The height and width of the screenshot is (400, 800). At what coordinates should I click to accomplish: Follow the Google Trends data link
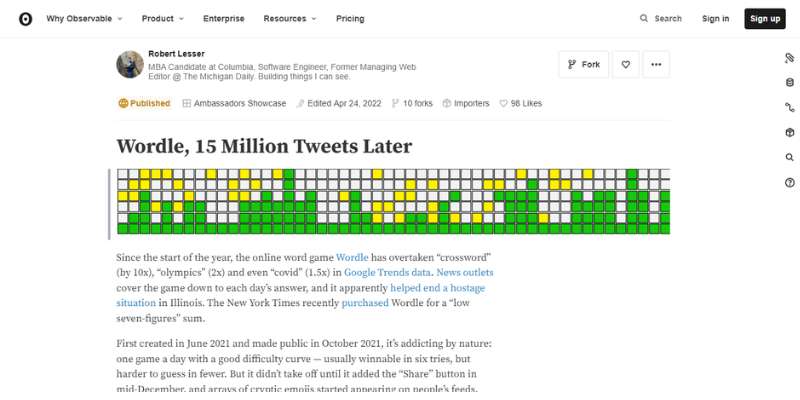tap(387, 272)
